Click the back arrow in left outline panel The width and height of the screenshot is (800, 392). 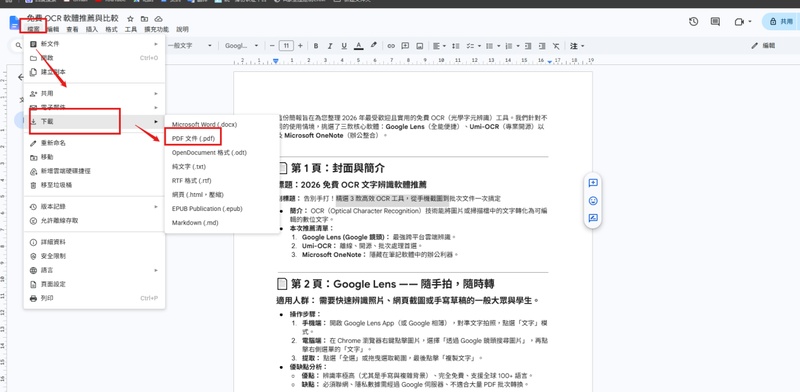pyautogui.click(x=20, y=77)
